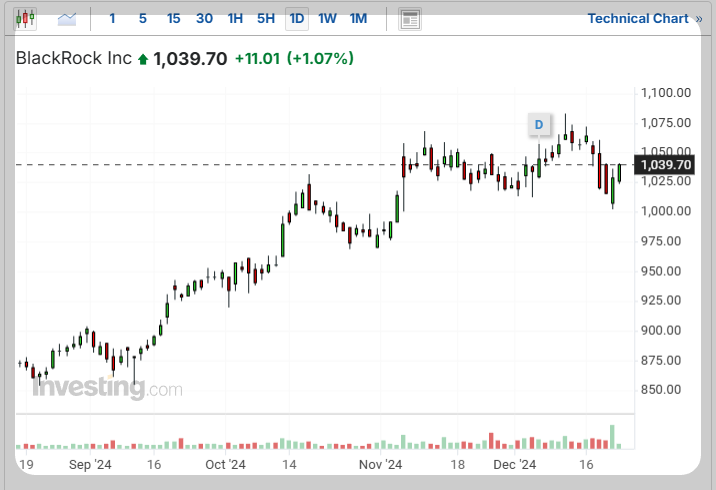Image resolution: width=716 pixels, height=490 pixels.
Task: Click the BlackRock Inc title
Action: click(74, 58)
